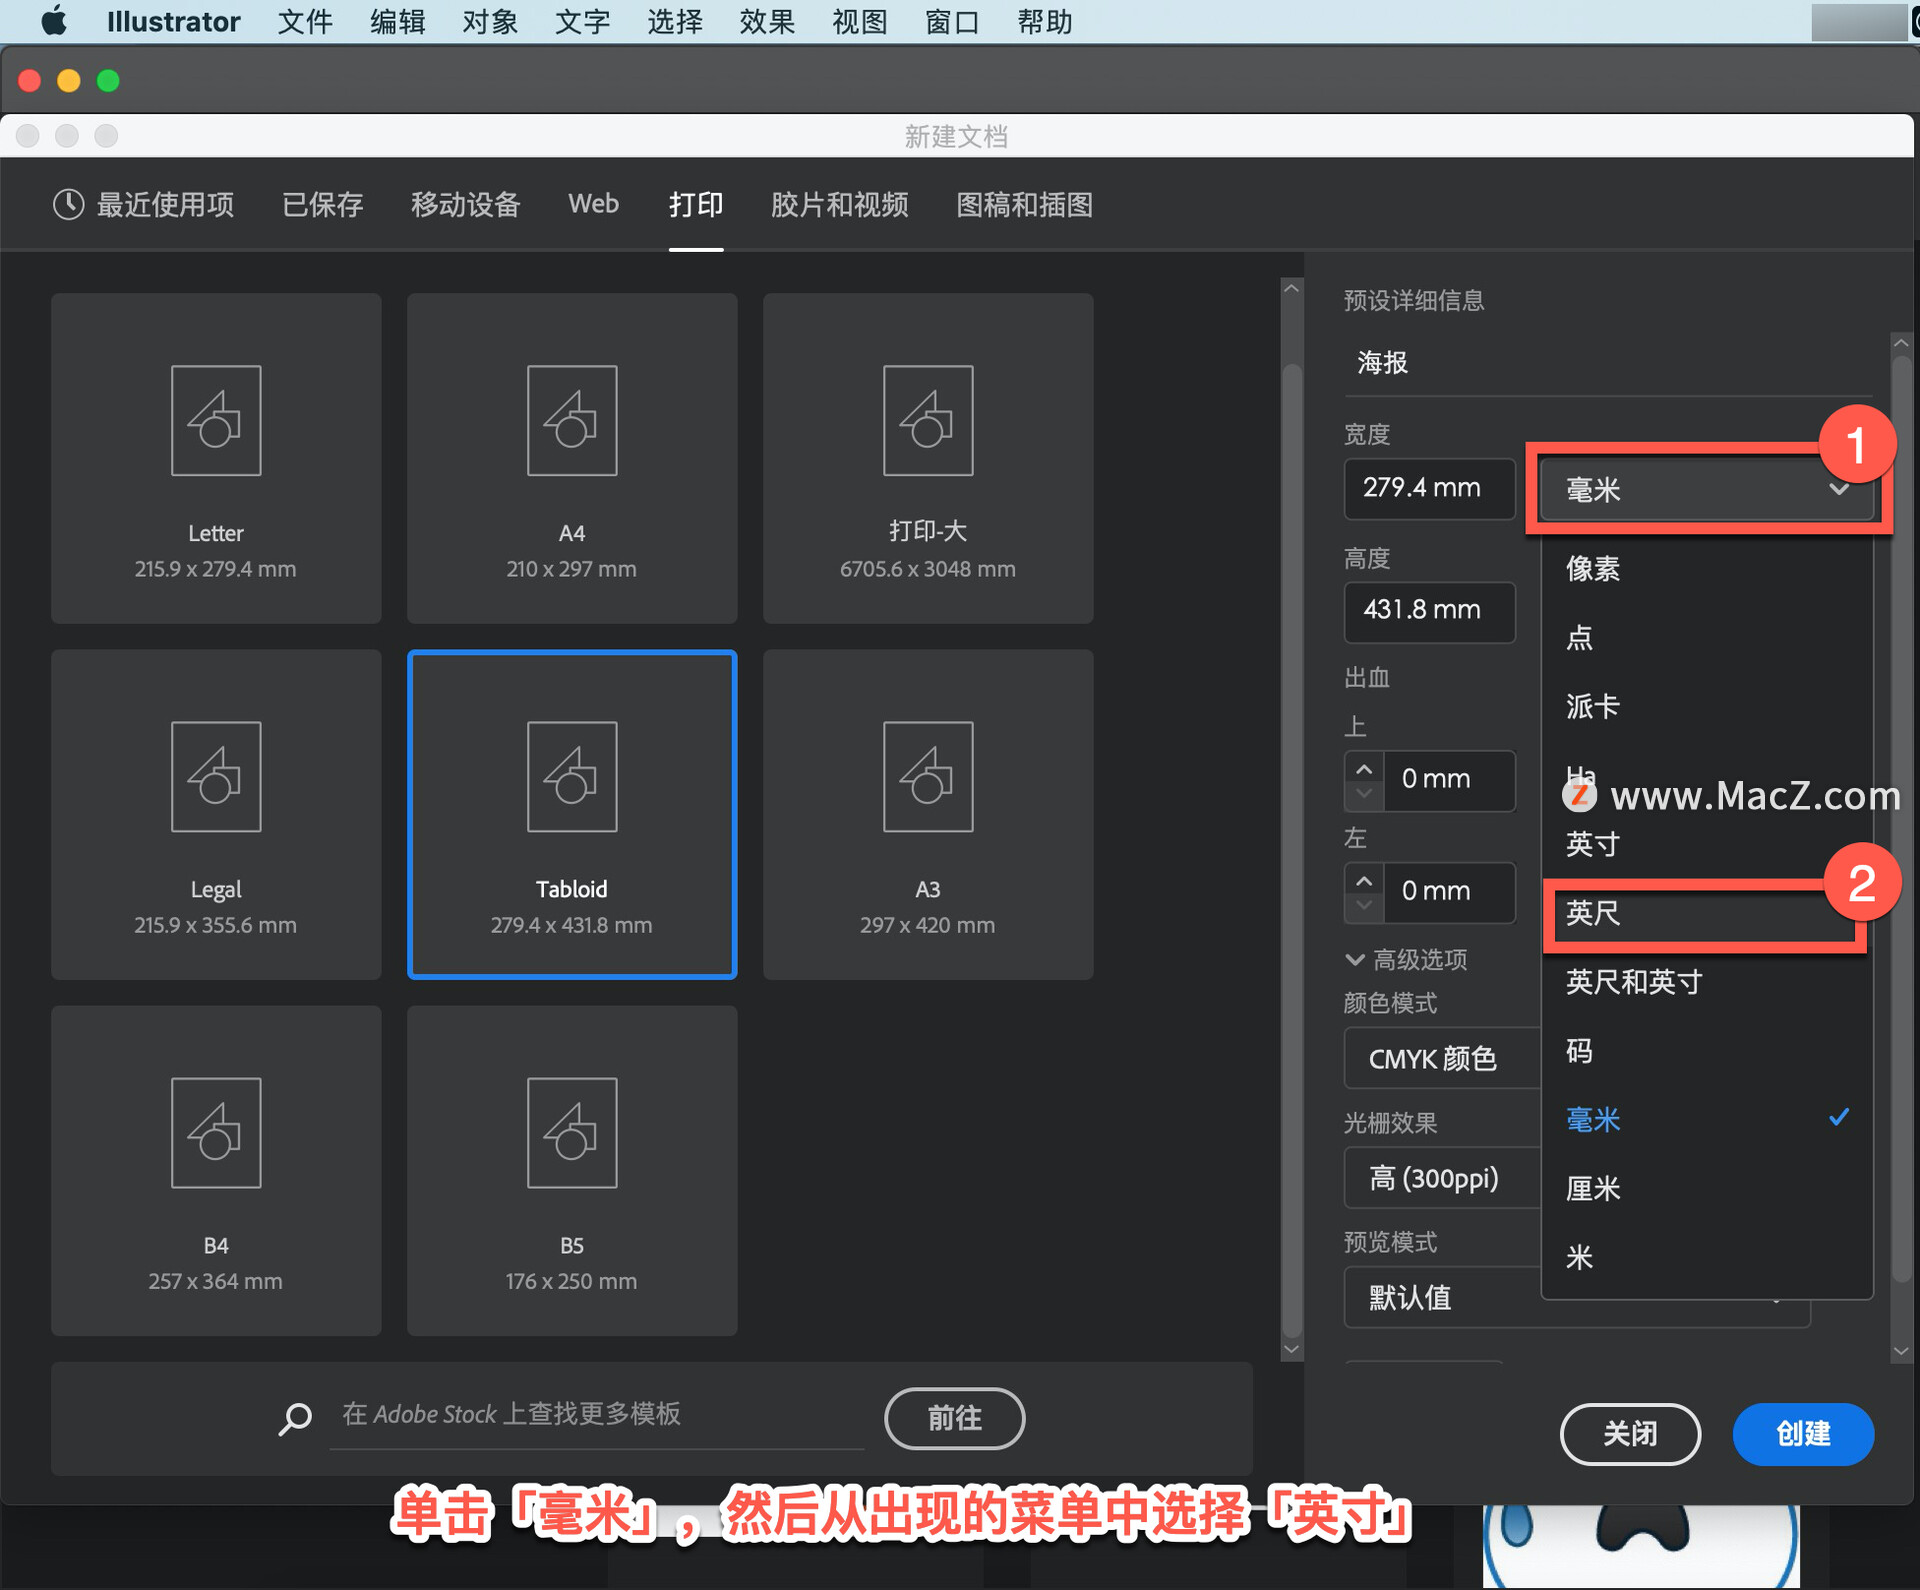Choose 英尺 from the units list
This screenshot has height=1590, width=1920.
click(1706, 913)
